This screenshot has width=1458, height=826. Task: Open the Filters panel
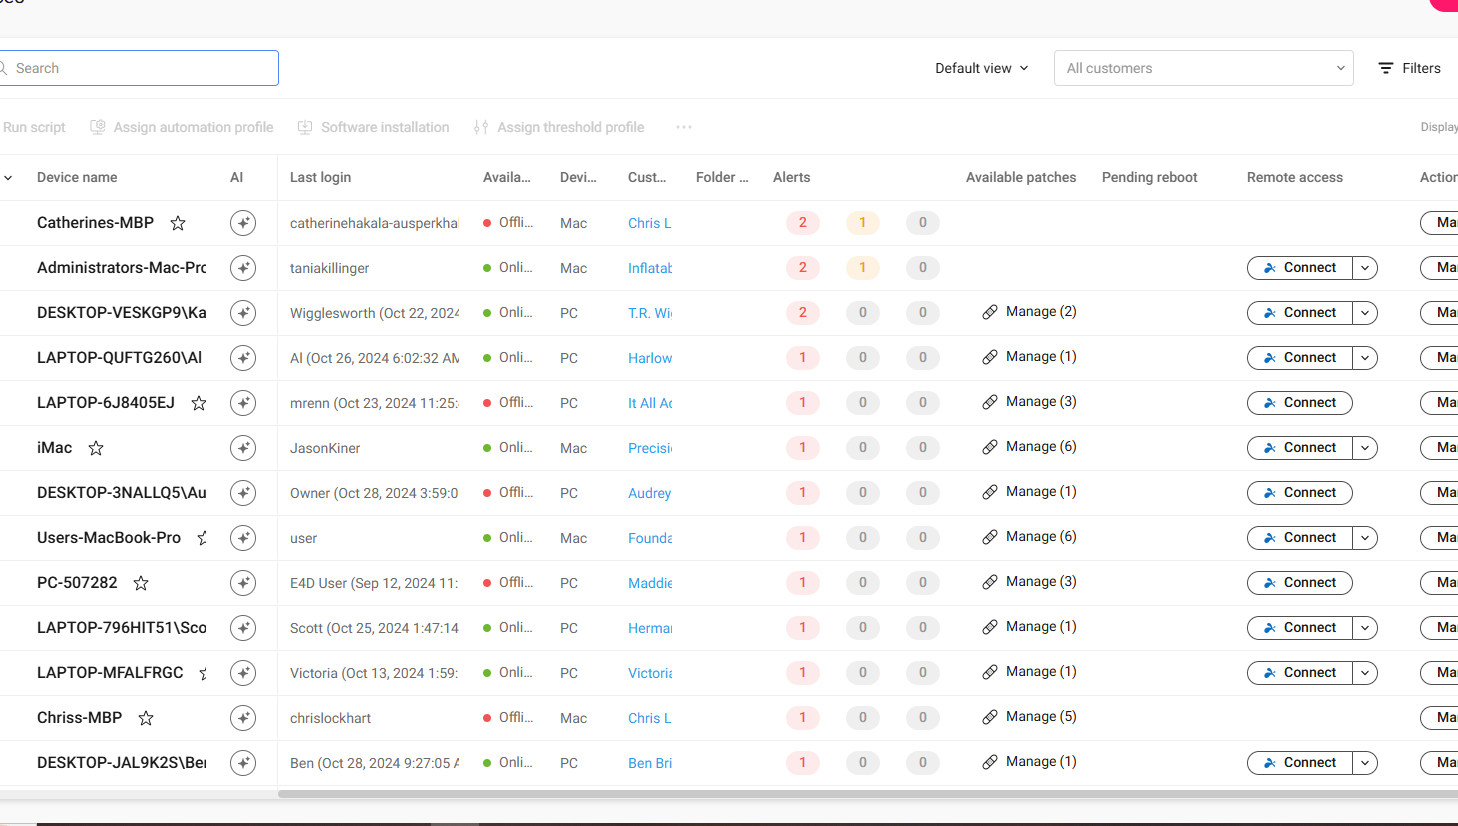click(1410, 68)
